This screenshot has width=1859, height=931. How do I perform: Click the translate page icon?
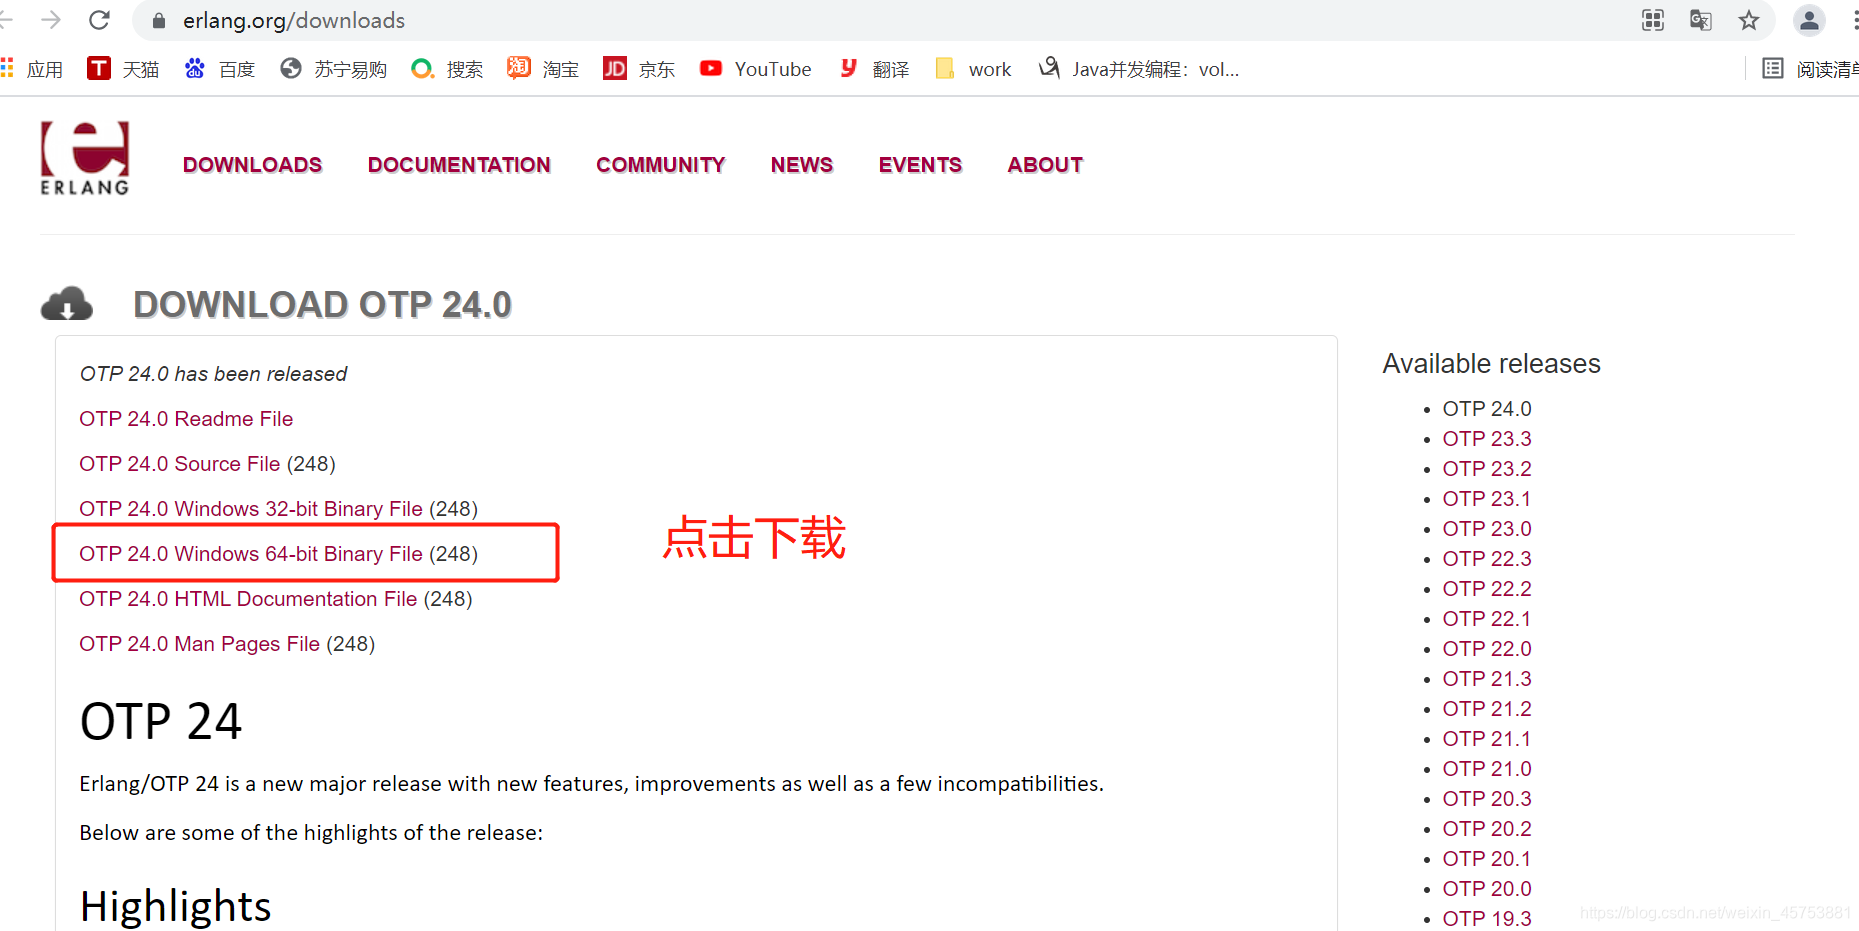click(x=1700, y=20)
